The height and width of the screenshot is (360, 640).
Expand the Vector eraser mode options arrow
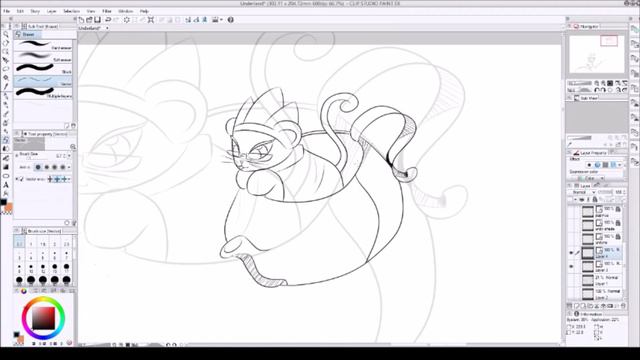(x=69, y=179)
